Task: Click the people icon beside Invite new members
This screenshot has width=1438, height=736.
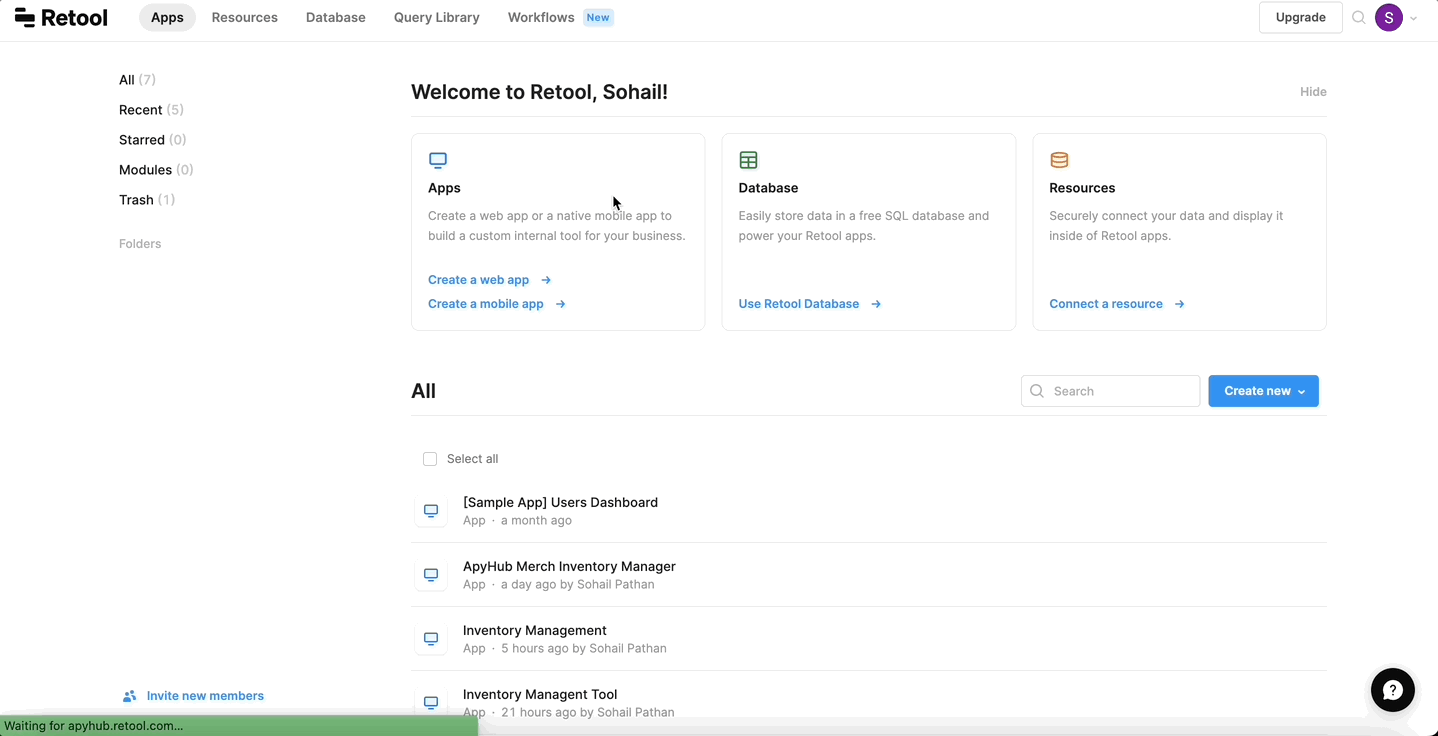Action: click(129, 696)
